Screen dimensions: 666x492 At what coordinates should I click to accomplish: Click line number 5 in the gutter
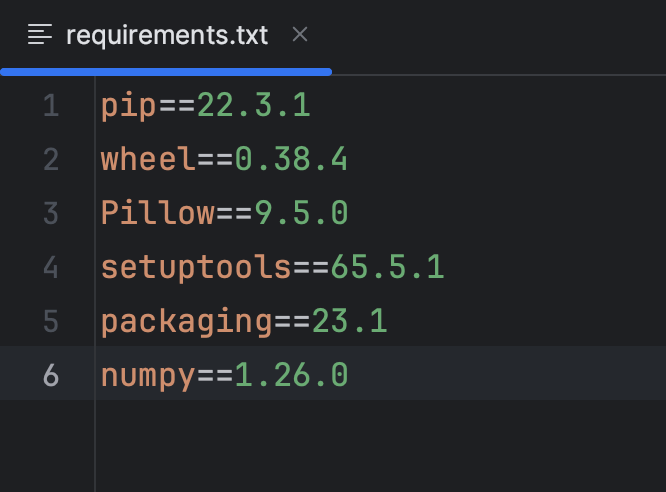tap(51, 321)
